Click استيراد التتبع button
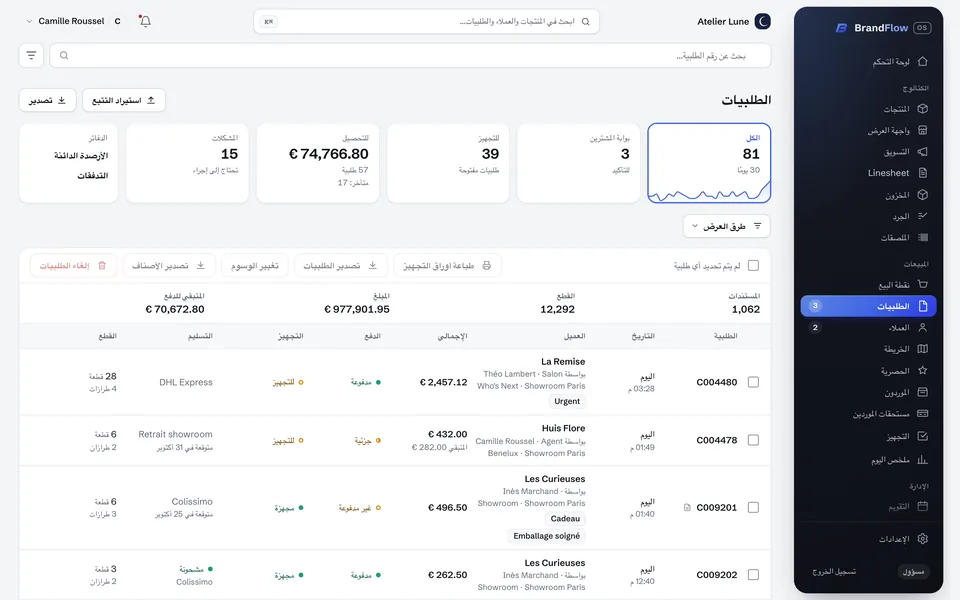Viewport: 960px width, 600px height. 124,100
